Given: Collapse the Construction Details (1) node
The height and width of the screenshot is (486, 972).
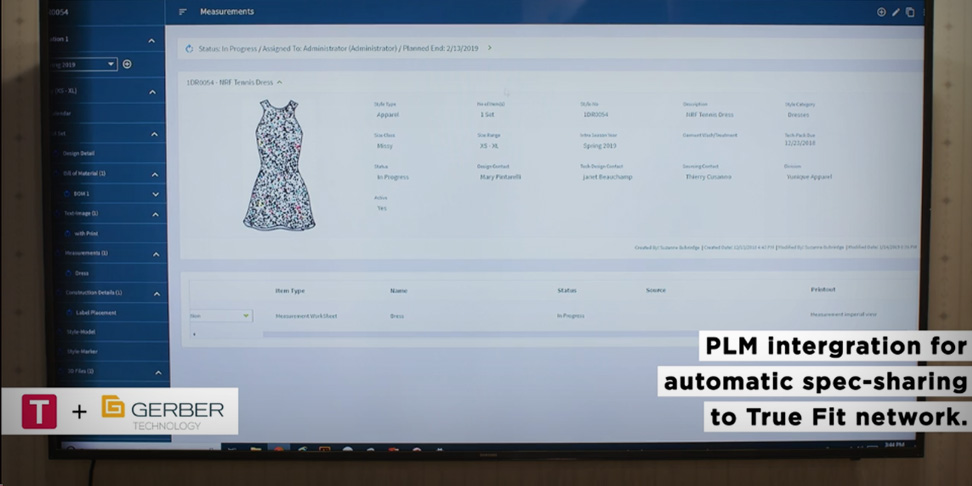Looking at the screenshot, I should point(157,294).
